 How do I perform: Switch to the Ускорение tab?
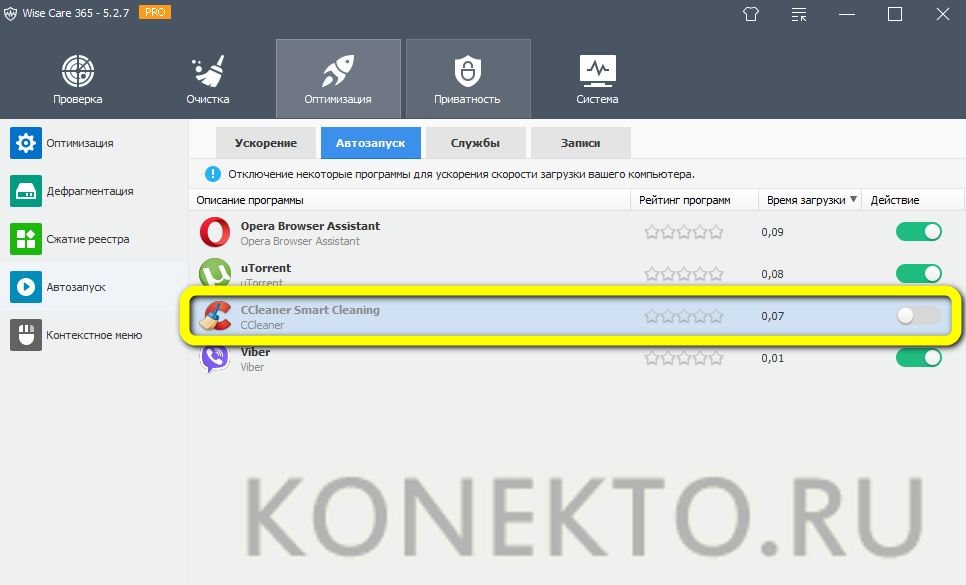pos(266,143)
